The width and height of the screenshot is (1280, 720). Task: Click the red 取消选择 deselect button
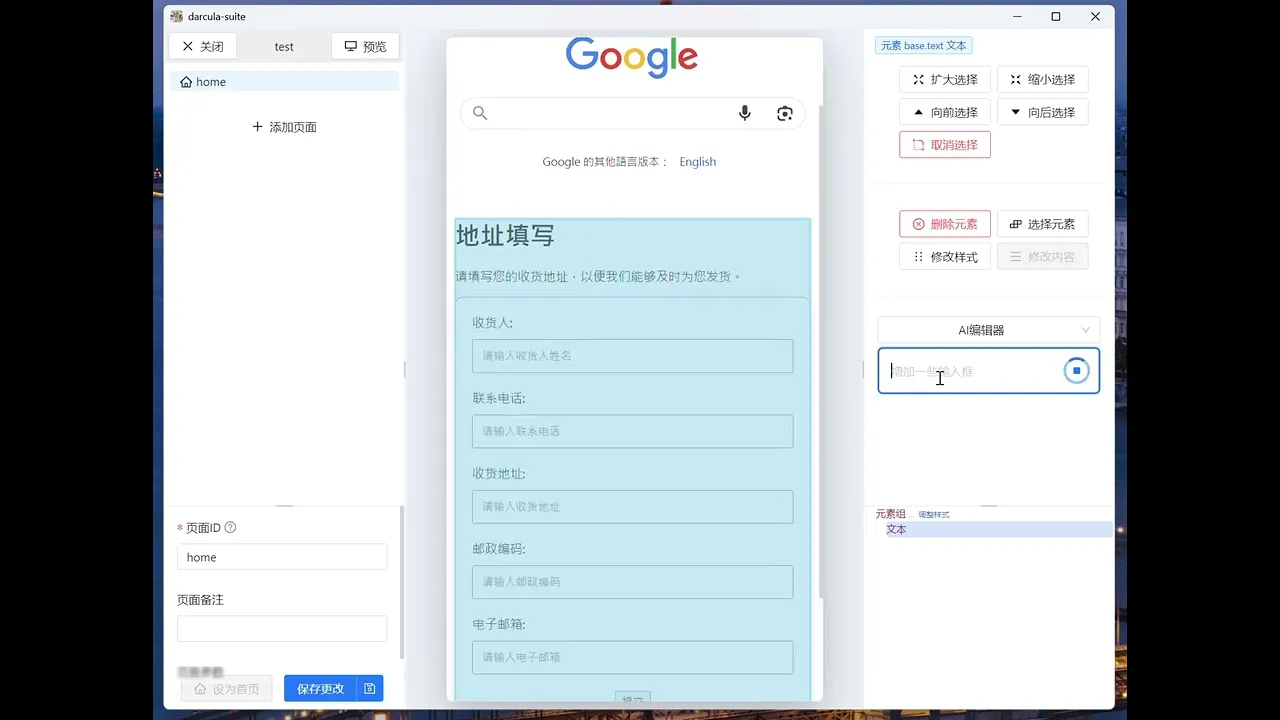[x=945, y=145]
